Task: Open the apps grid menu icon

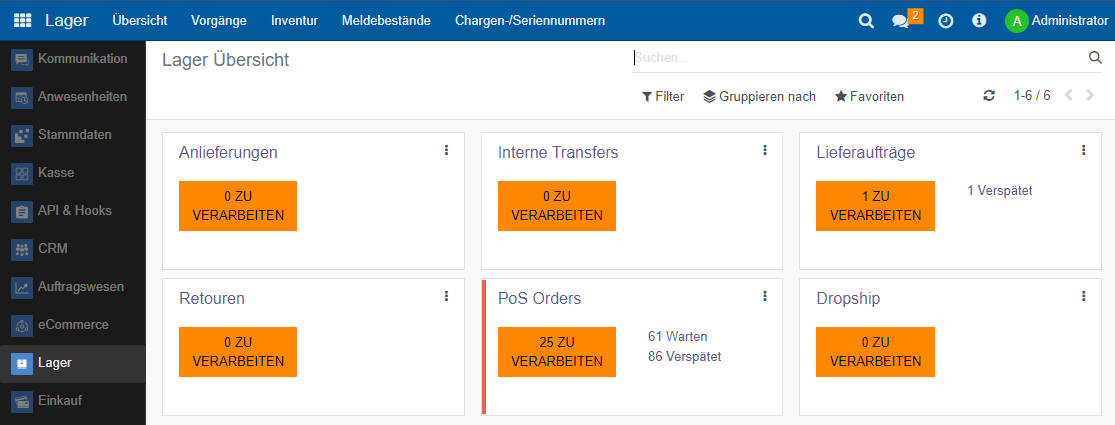Action: pyautogui.click(x=22, y=20)
